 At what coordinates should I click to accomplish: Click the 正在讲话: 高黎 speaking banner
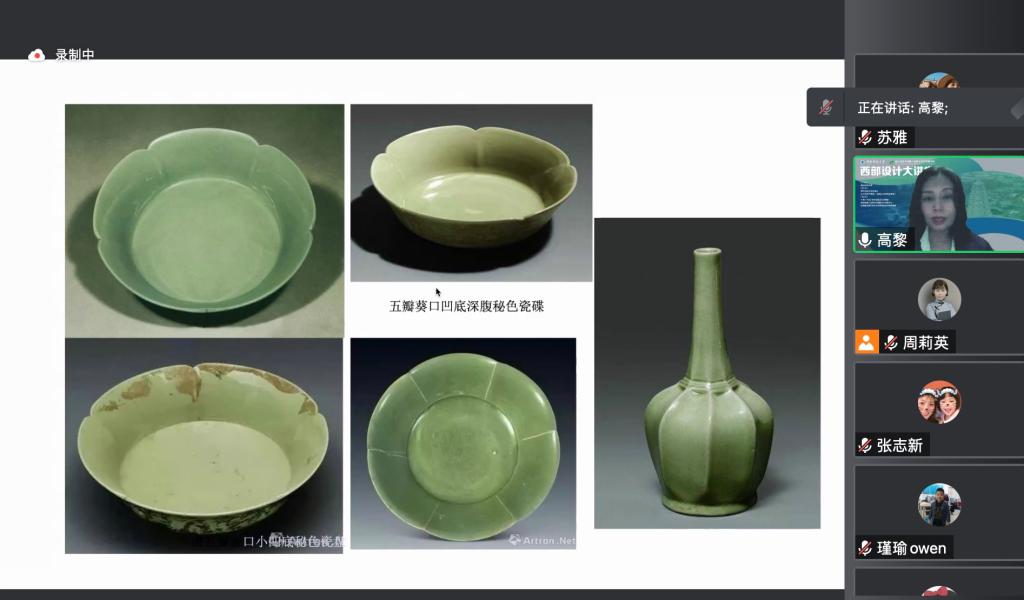coord(915,107)
